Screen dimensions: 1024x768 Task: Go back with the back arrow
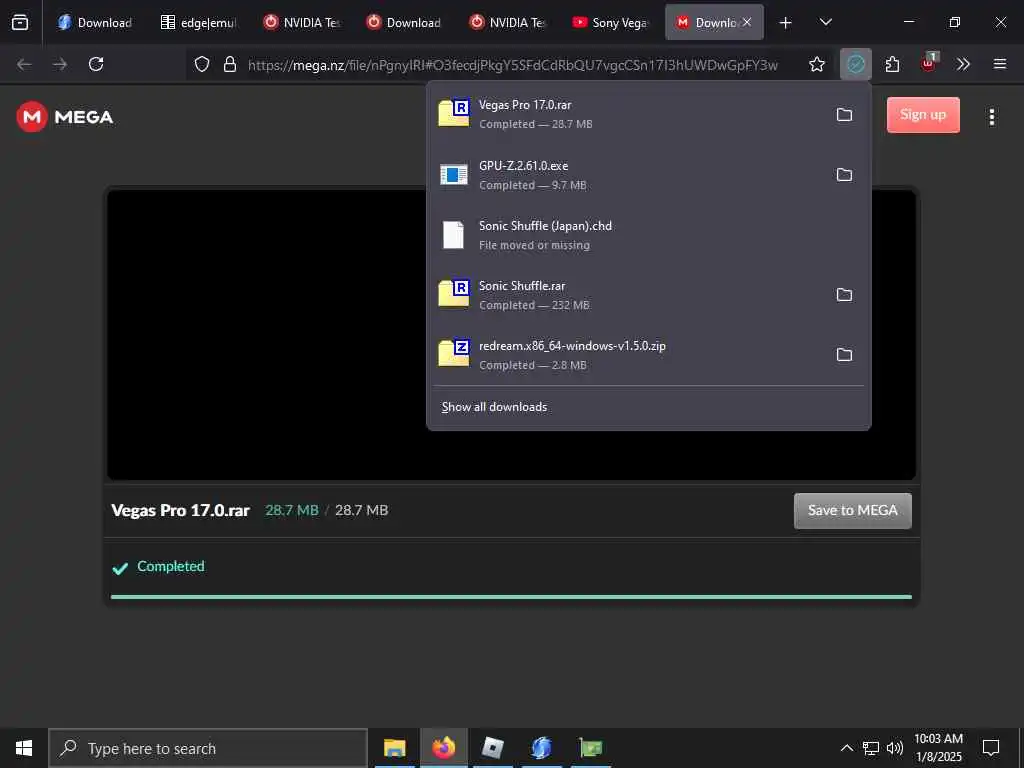(x=24, y=64)
